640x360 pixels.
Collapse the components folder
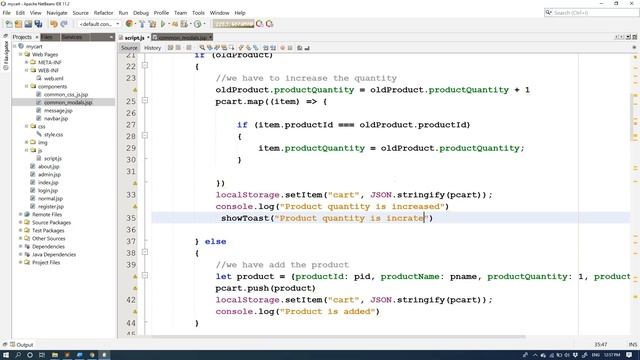pos(27,86)
